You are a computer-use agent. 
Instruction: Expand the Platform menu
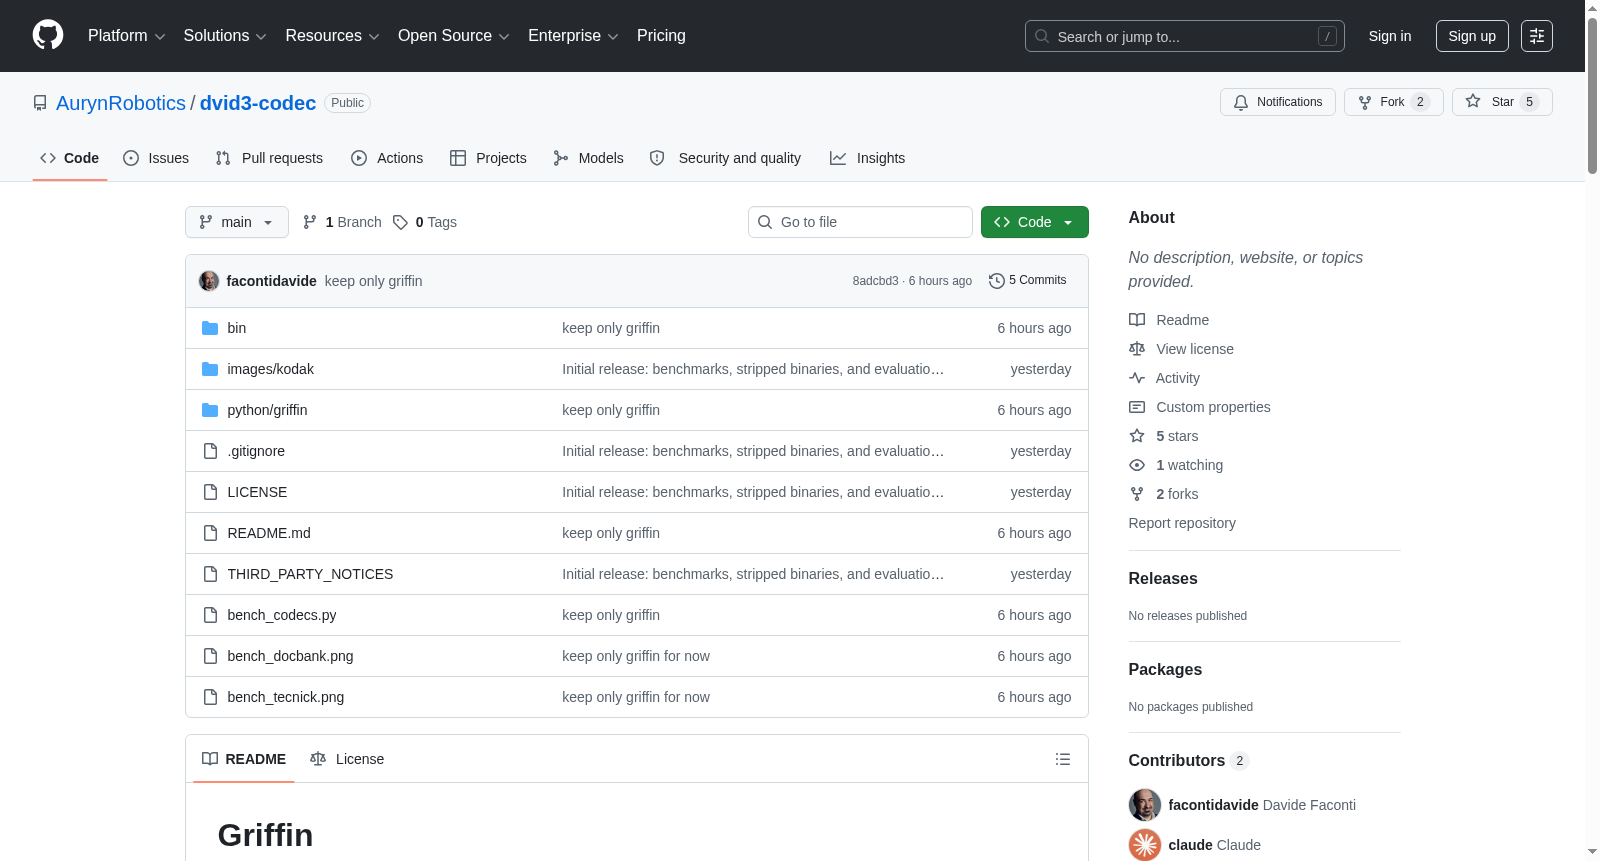point(127,36)
